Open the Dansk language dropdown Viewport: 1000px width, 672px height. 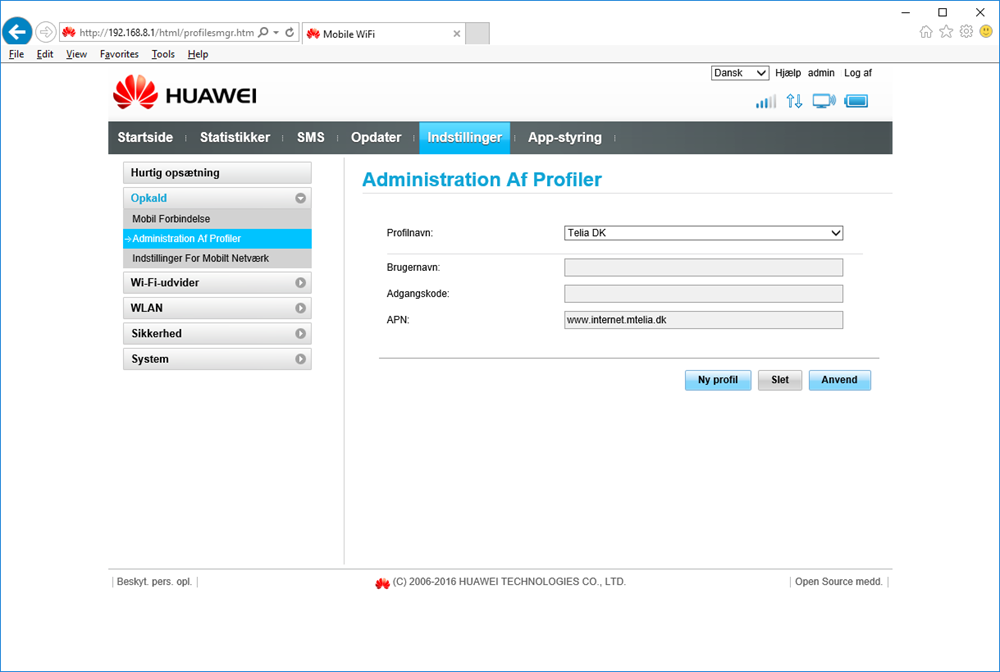click(x=740, y=73)
